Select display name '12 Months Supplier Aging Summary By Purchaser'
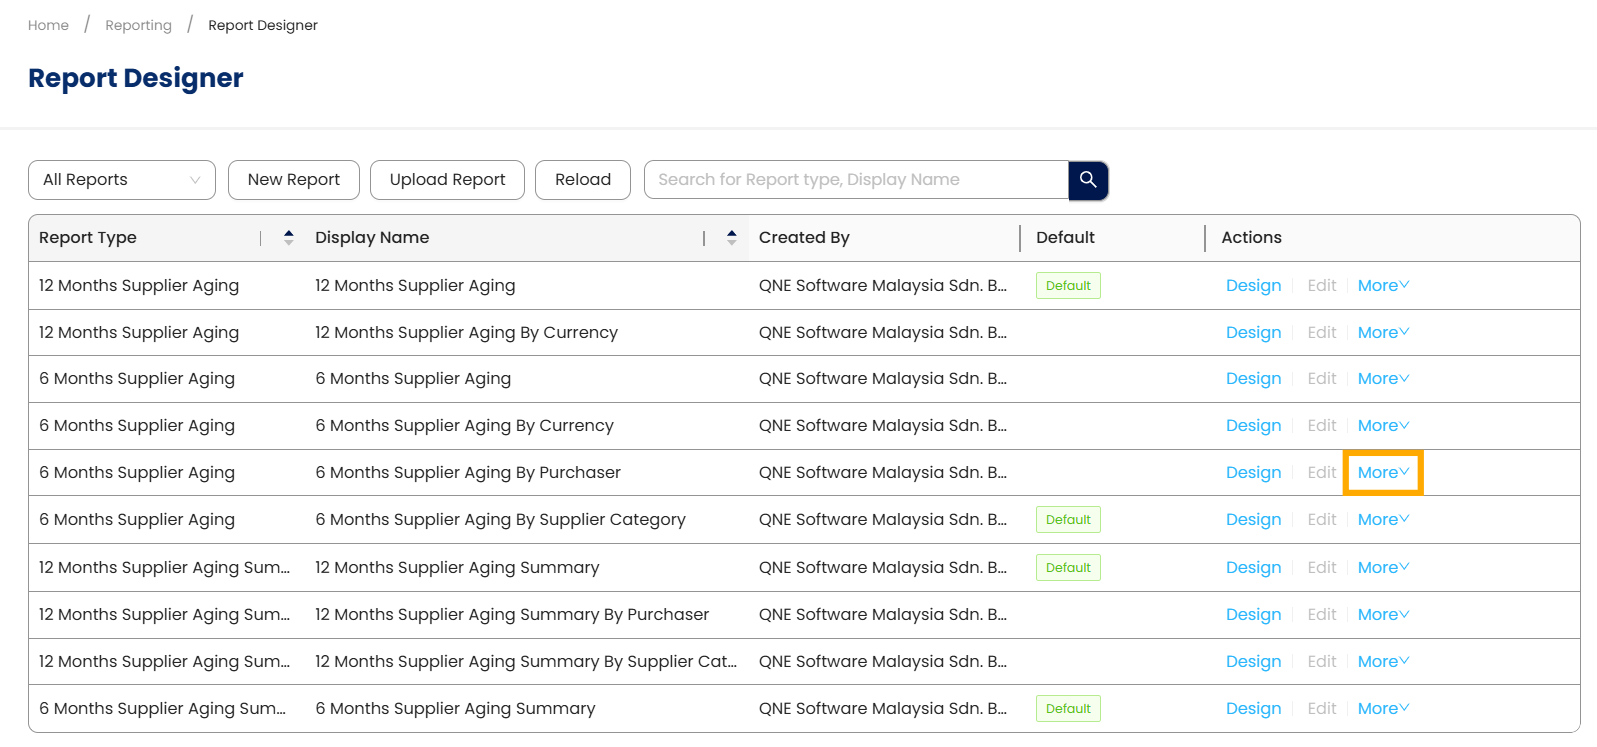This screenshot has height=747, width=1597. pyautogui.click(x=512, y=614)
